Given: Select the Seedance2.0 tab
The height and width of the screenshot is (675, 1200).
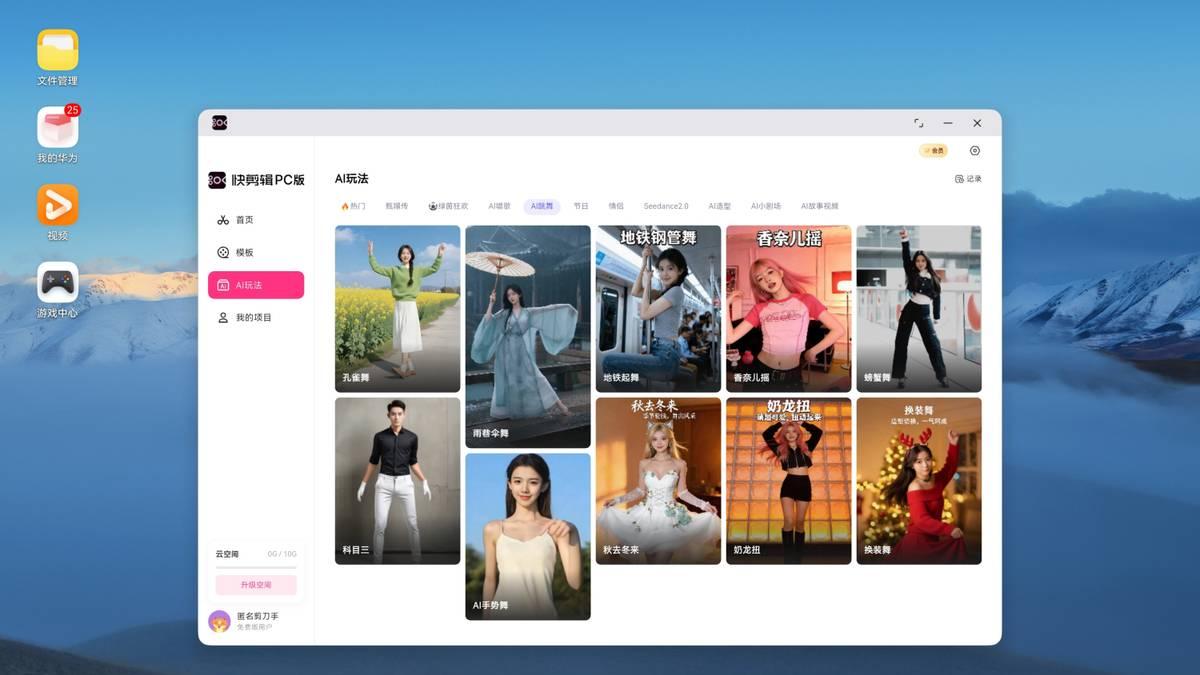Looking at the screenshot, I should (666, 206).
